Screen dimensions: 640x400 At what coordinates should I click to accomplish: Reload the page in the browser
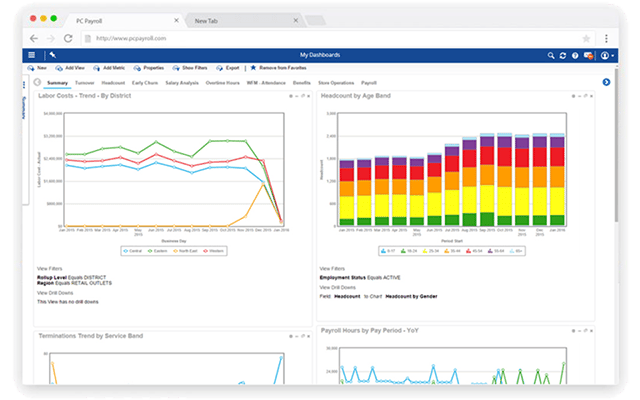[x=68, y=38]
